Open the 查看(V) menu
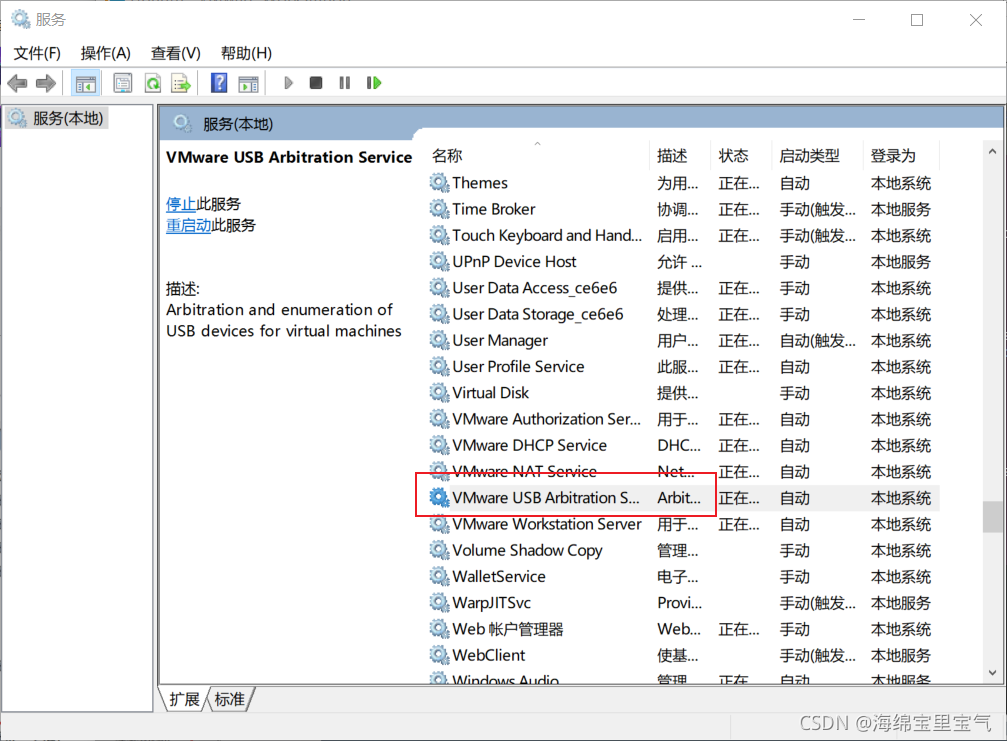Image resolution: width=1007 pixels, height=741 pixels. click(x=175, y=53)
